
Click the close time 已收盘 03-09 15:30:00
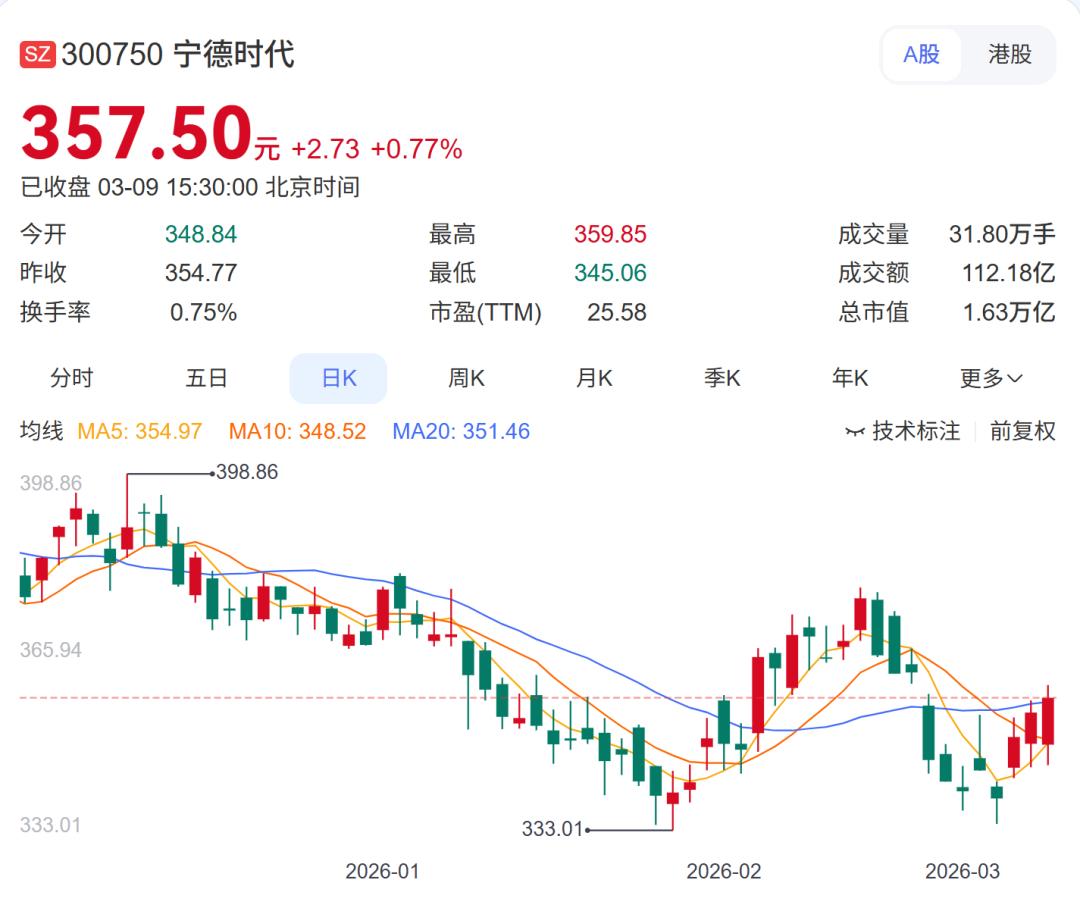[x=139, y=187]
